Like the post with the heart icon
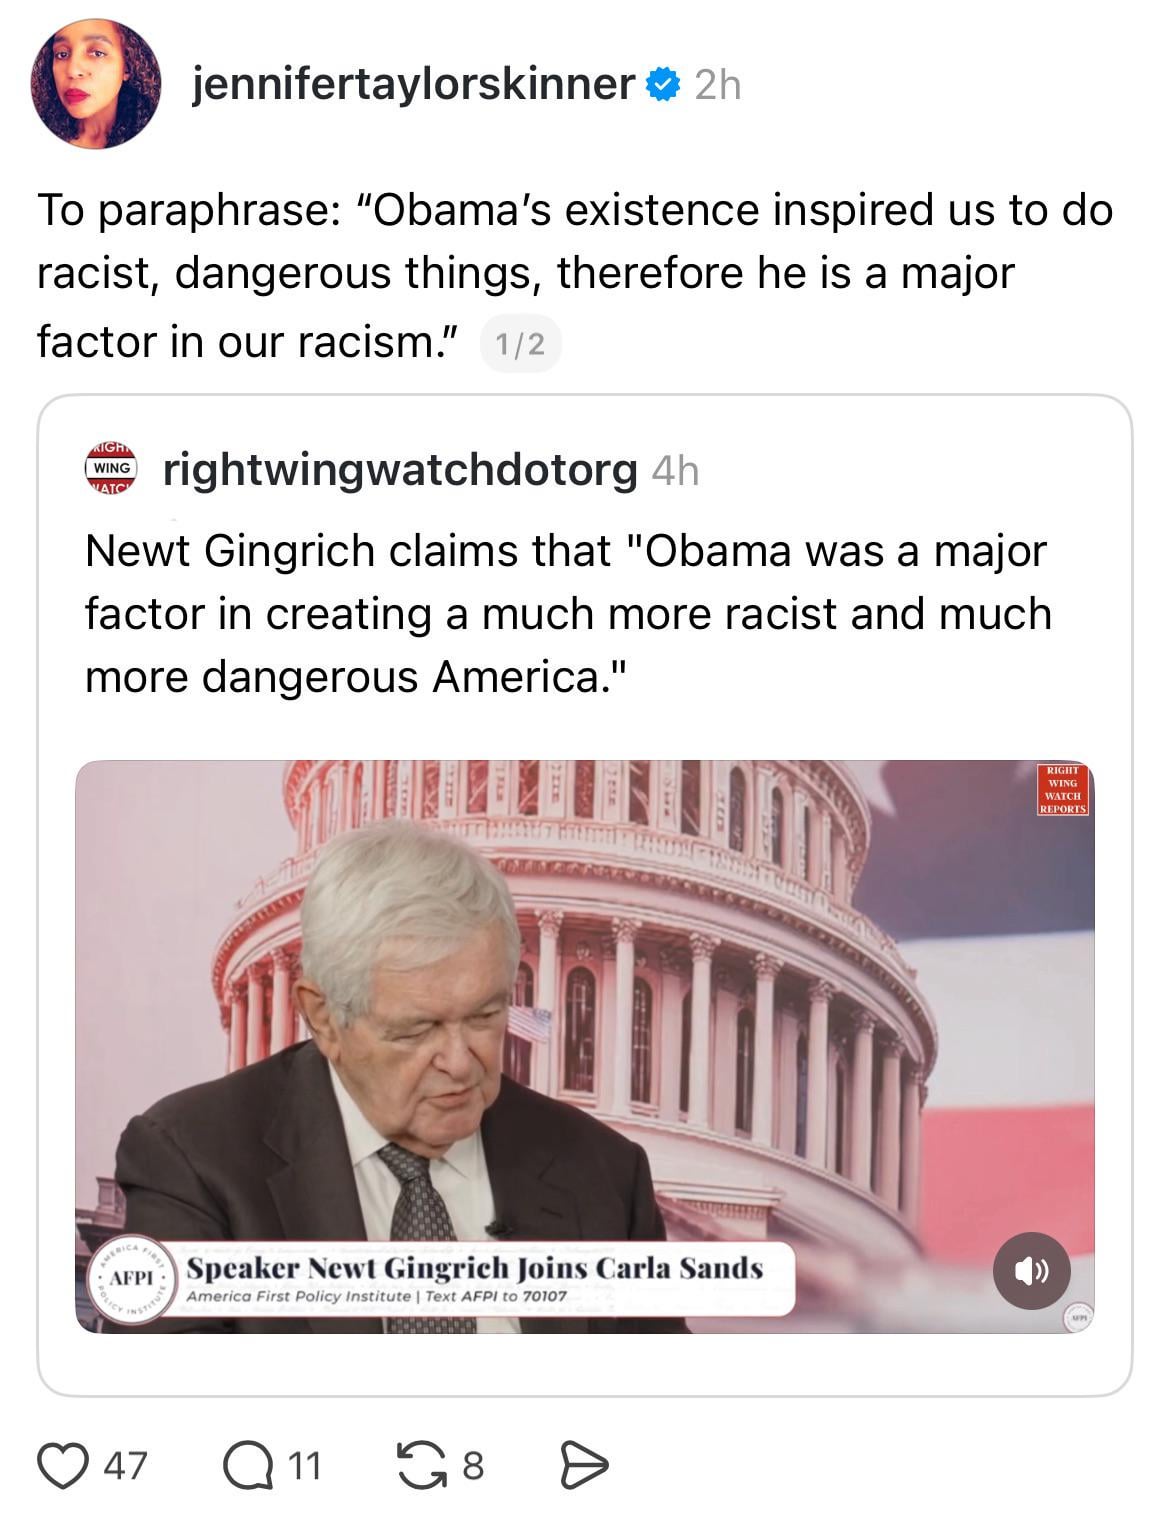The height and width of the screenshot is (1532, 1170). (62, 1466)
